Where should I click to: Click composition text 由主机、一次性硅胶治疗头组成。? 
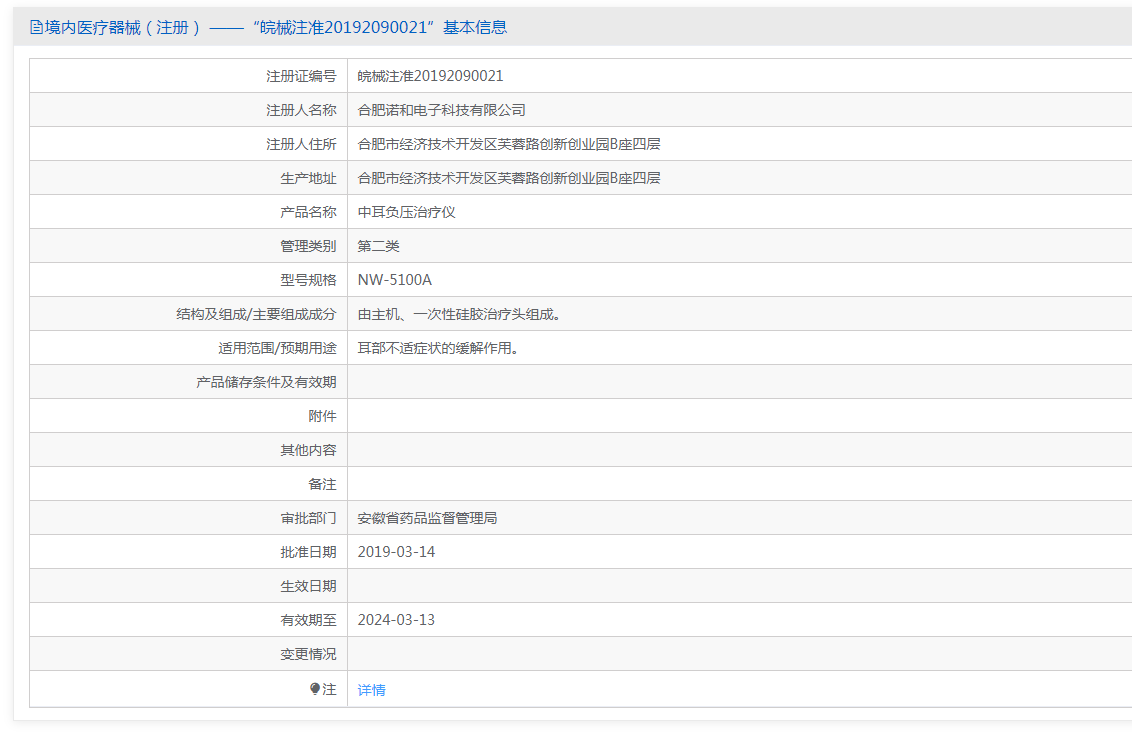point(459,314)
